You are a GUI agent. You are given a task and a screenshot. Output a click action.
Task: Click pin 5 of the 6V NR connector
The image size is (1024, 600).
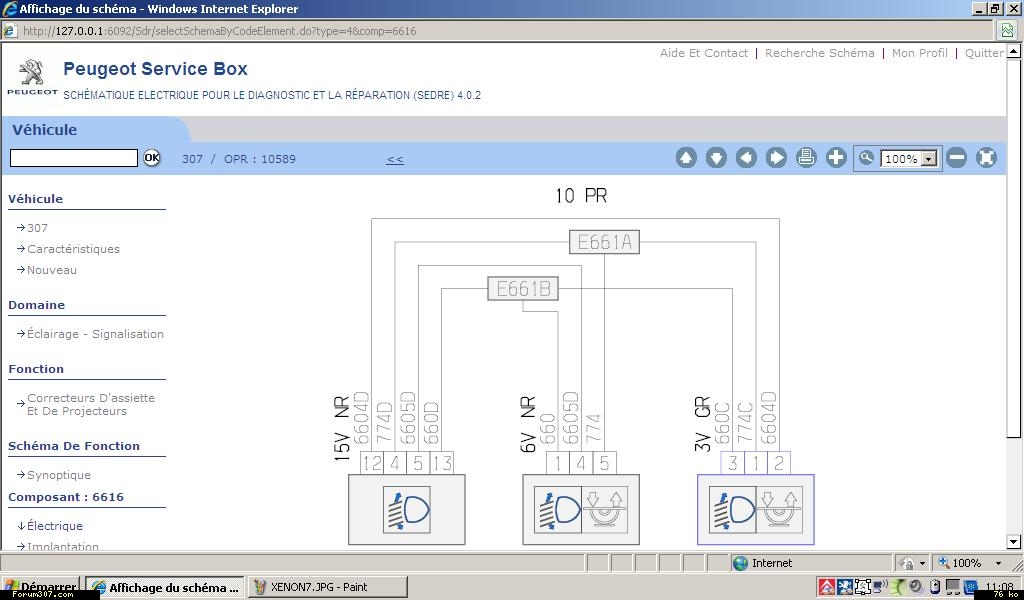[x=604, y=463]
